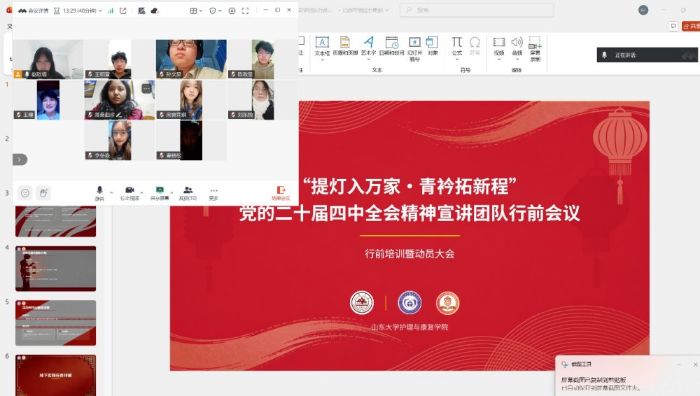
Task: Click the 山东大学护理与康复学院 text on the slide
Action: 409,327
